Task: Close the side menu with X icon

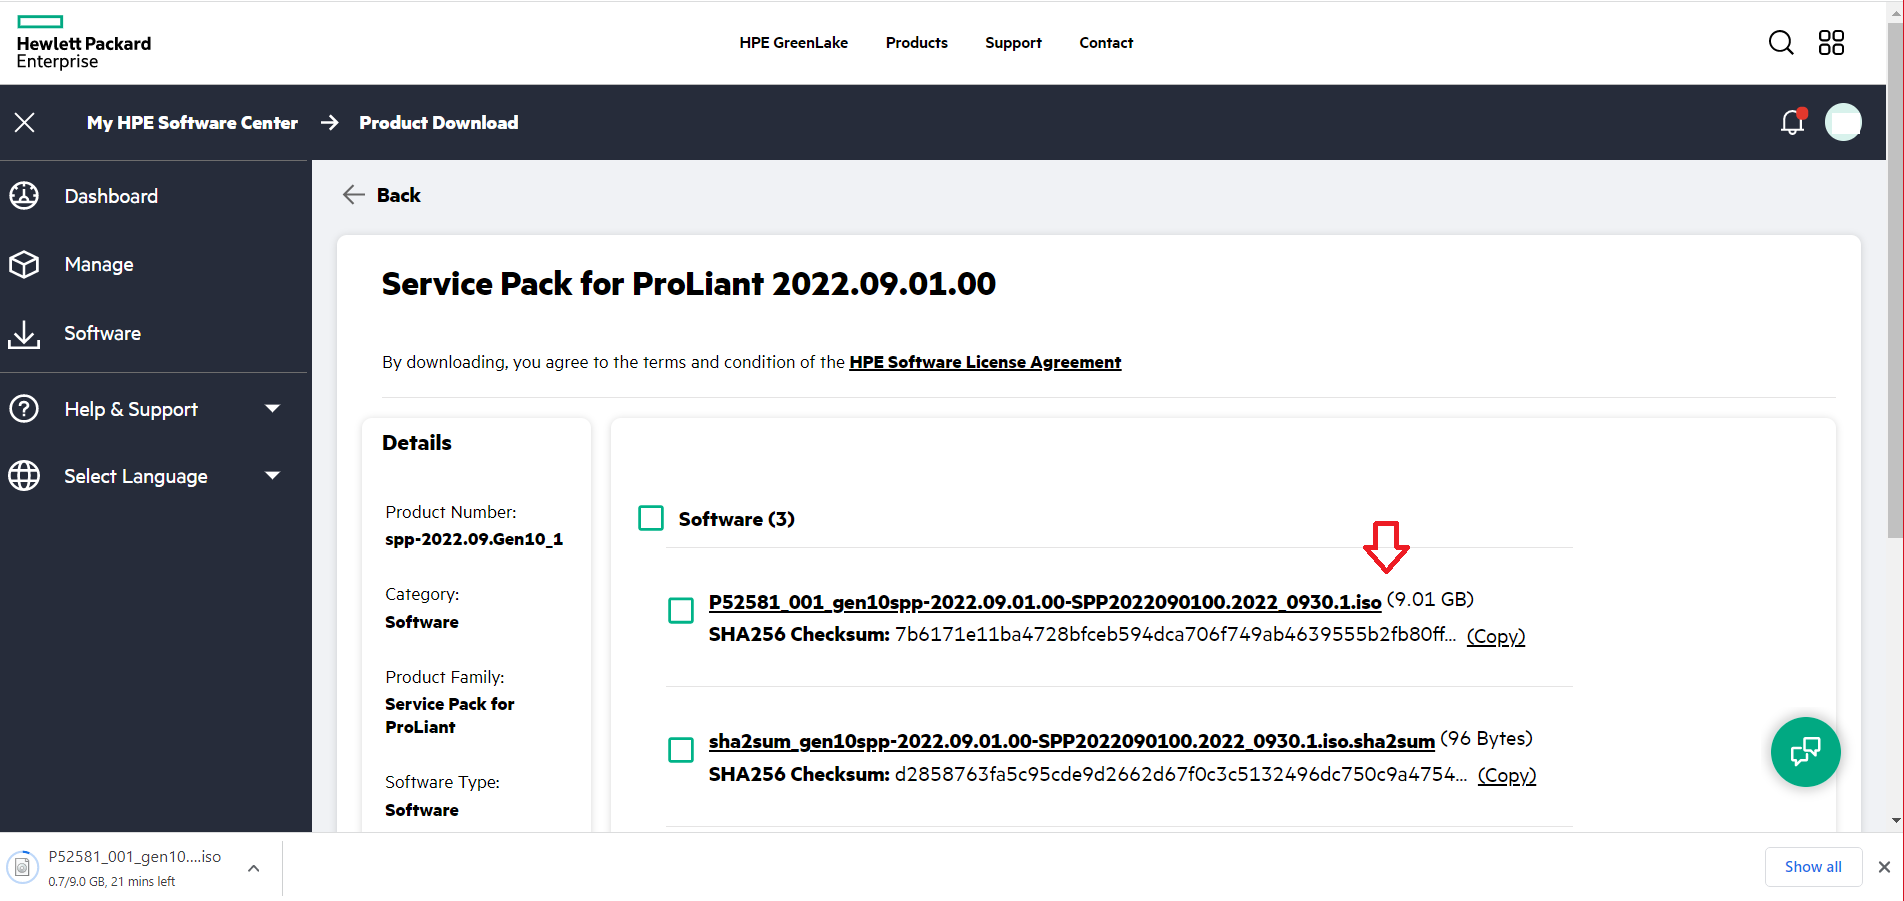Action: click(25, 122)
